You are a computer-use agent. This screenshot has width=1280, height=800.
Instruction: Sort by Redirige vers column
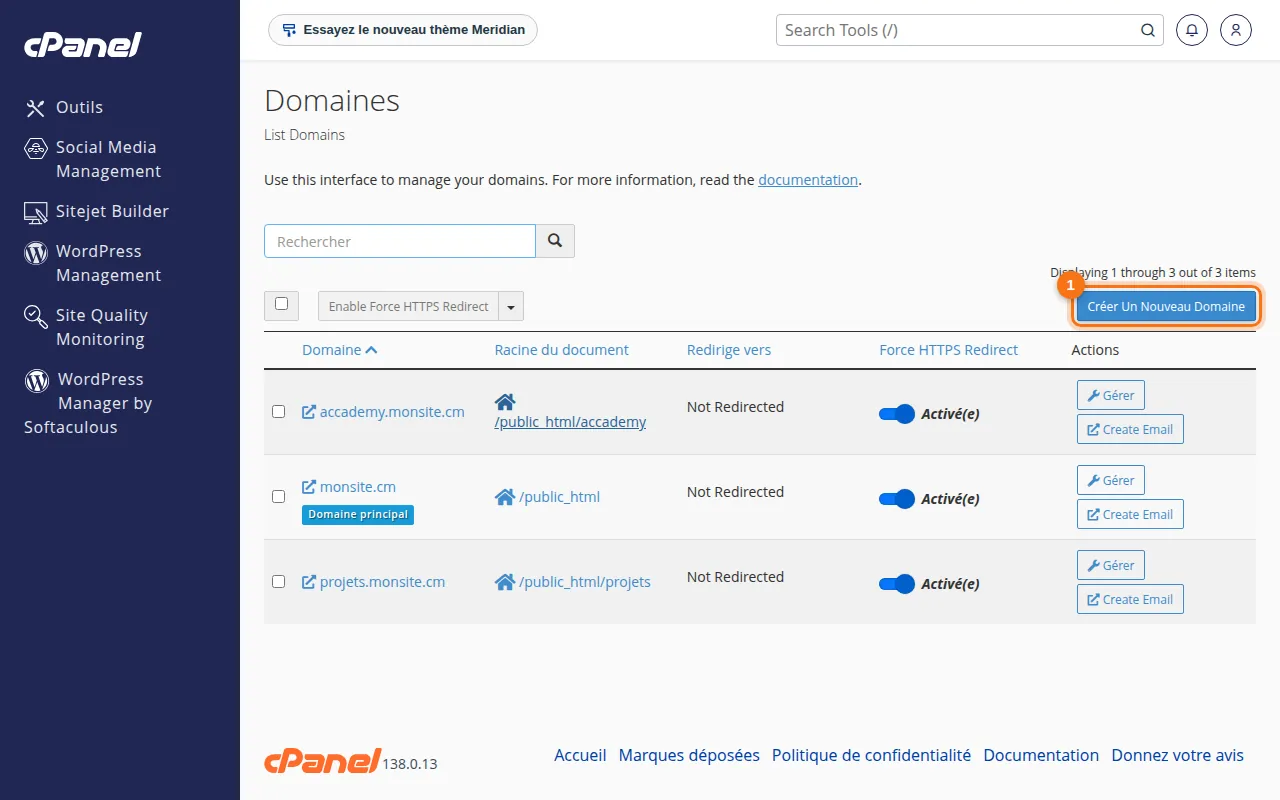click(x=729, y=350)
